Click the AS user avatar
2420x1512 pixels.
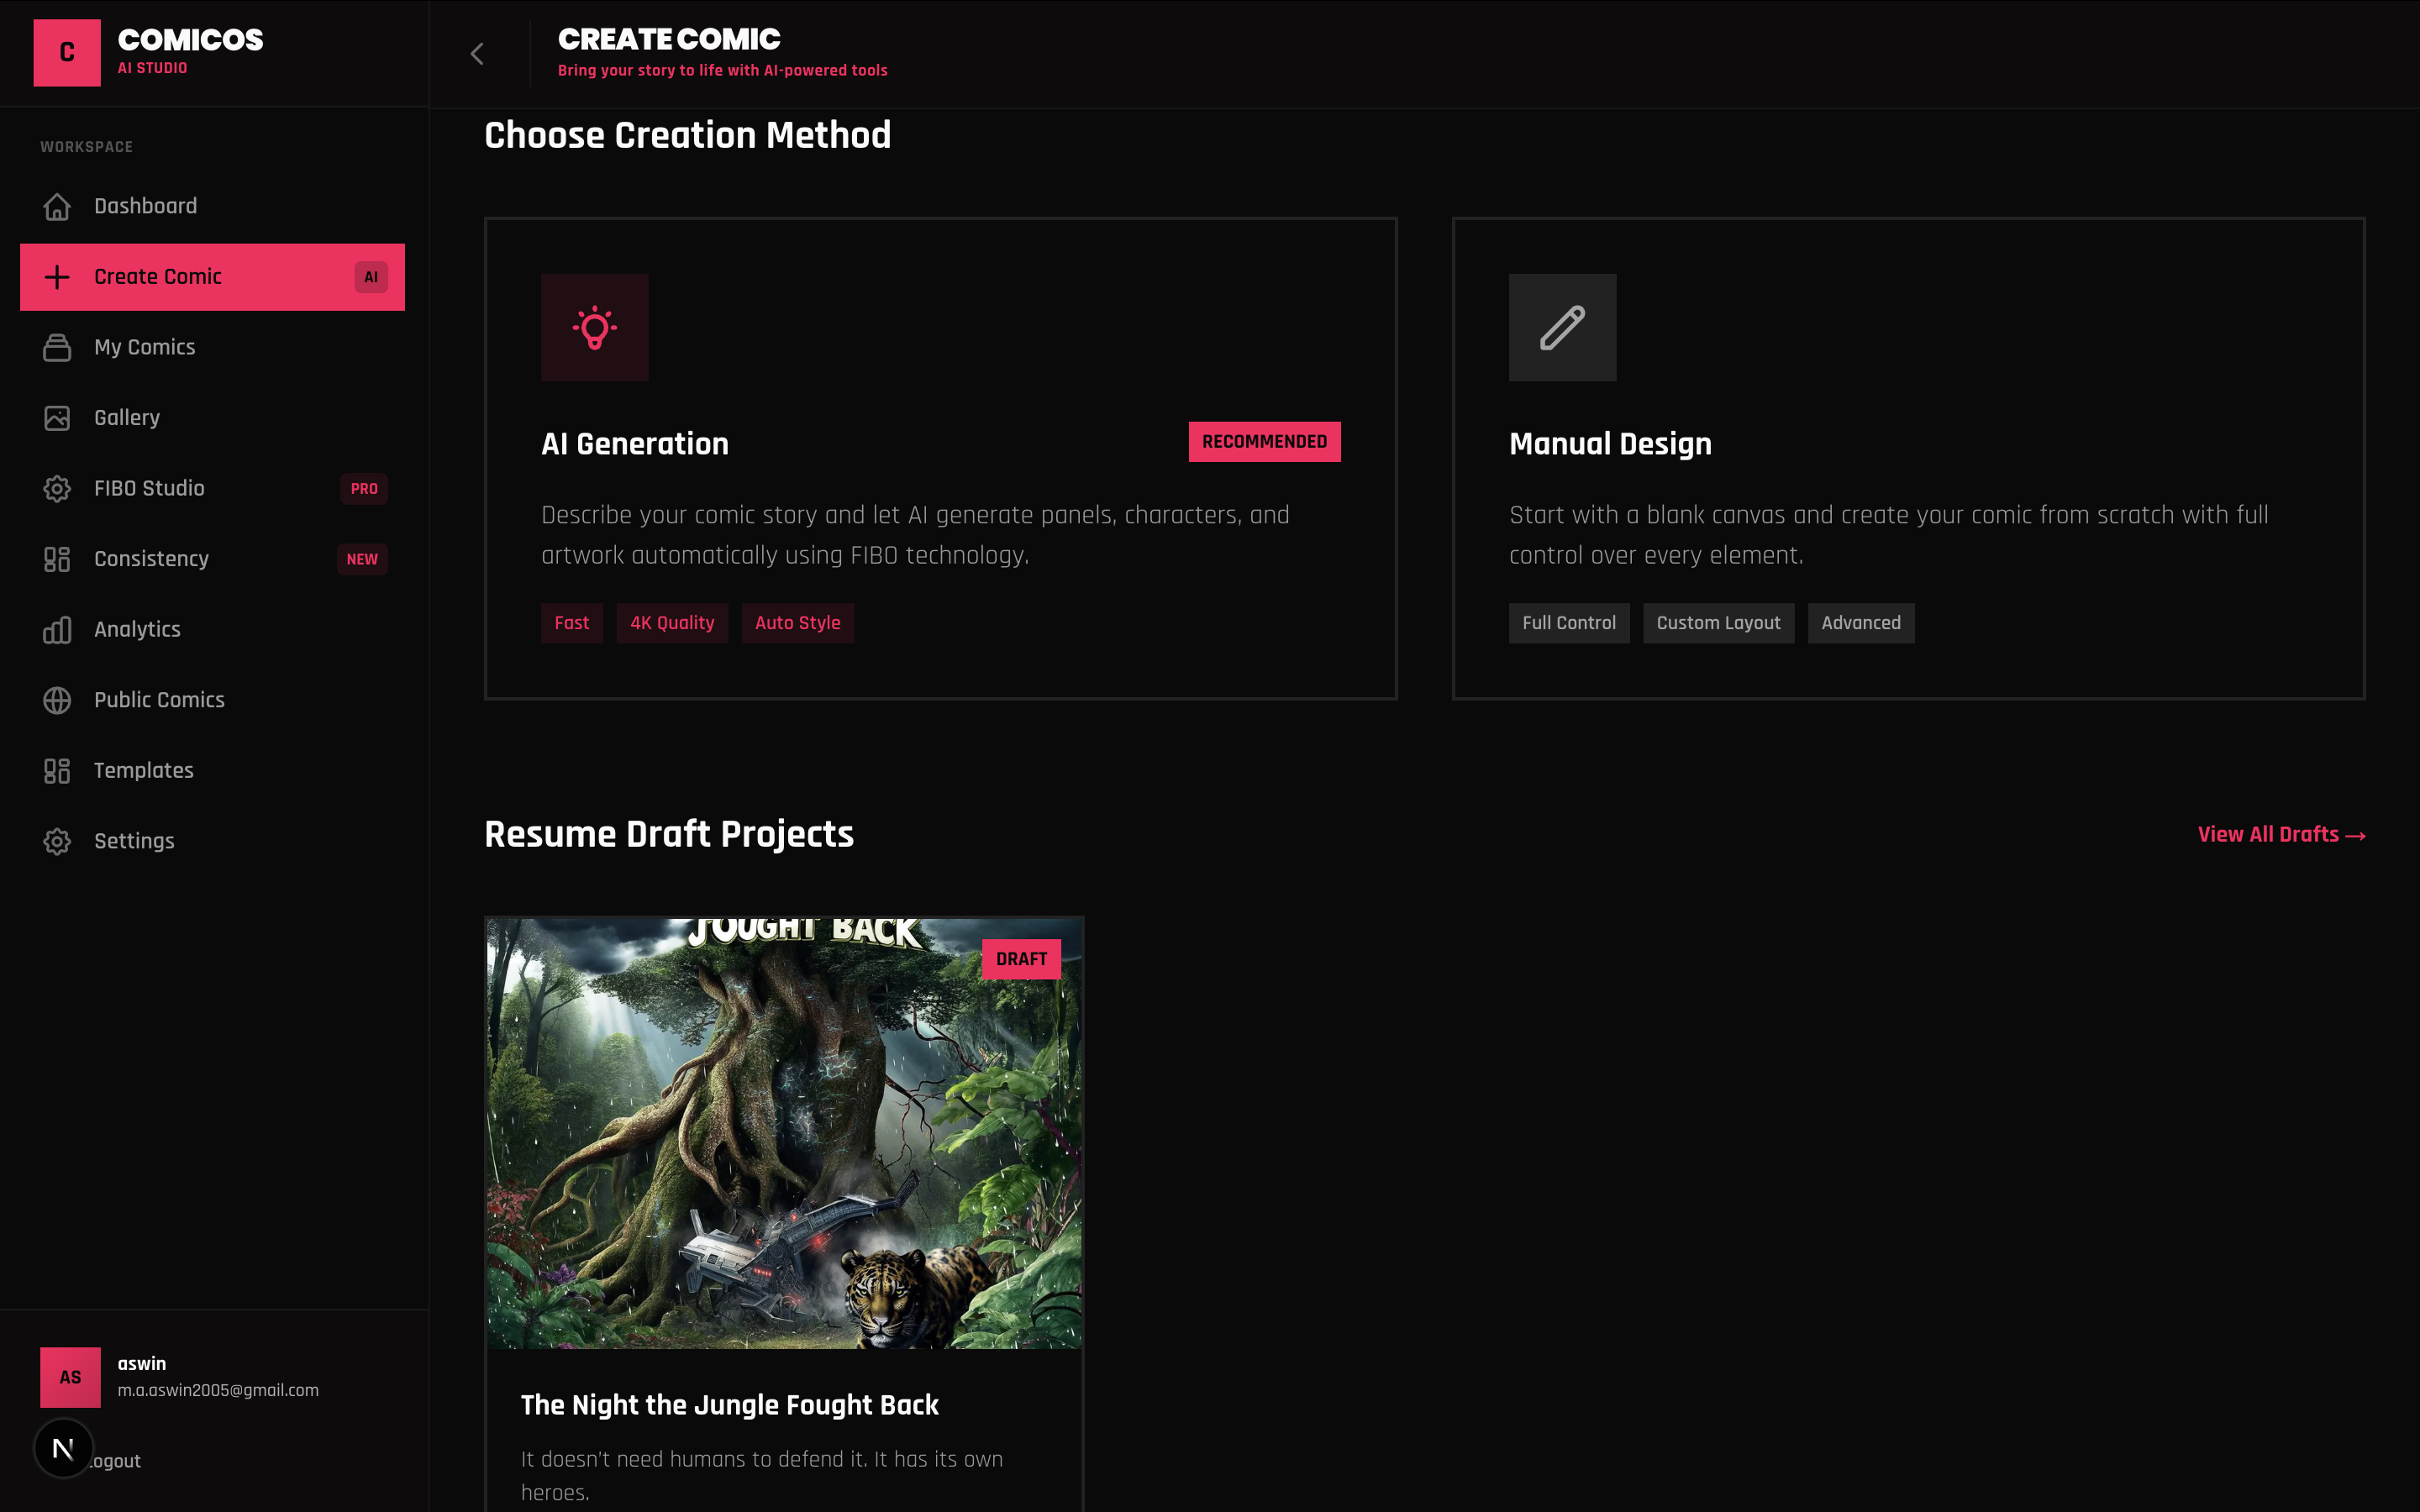pos(70,1376)
